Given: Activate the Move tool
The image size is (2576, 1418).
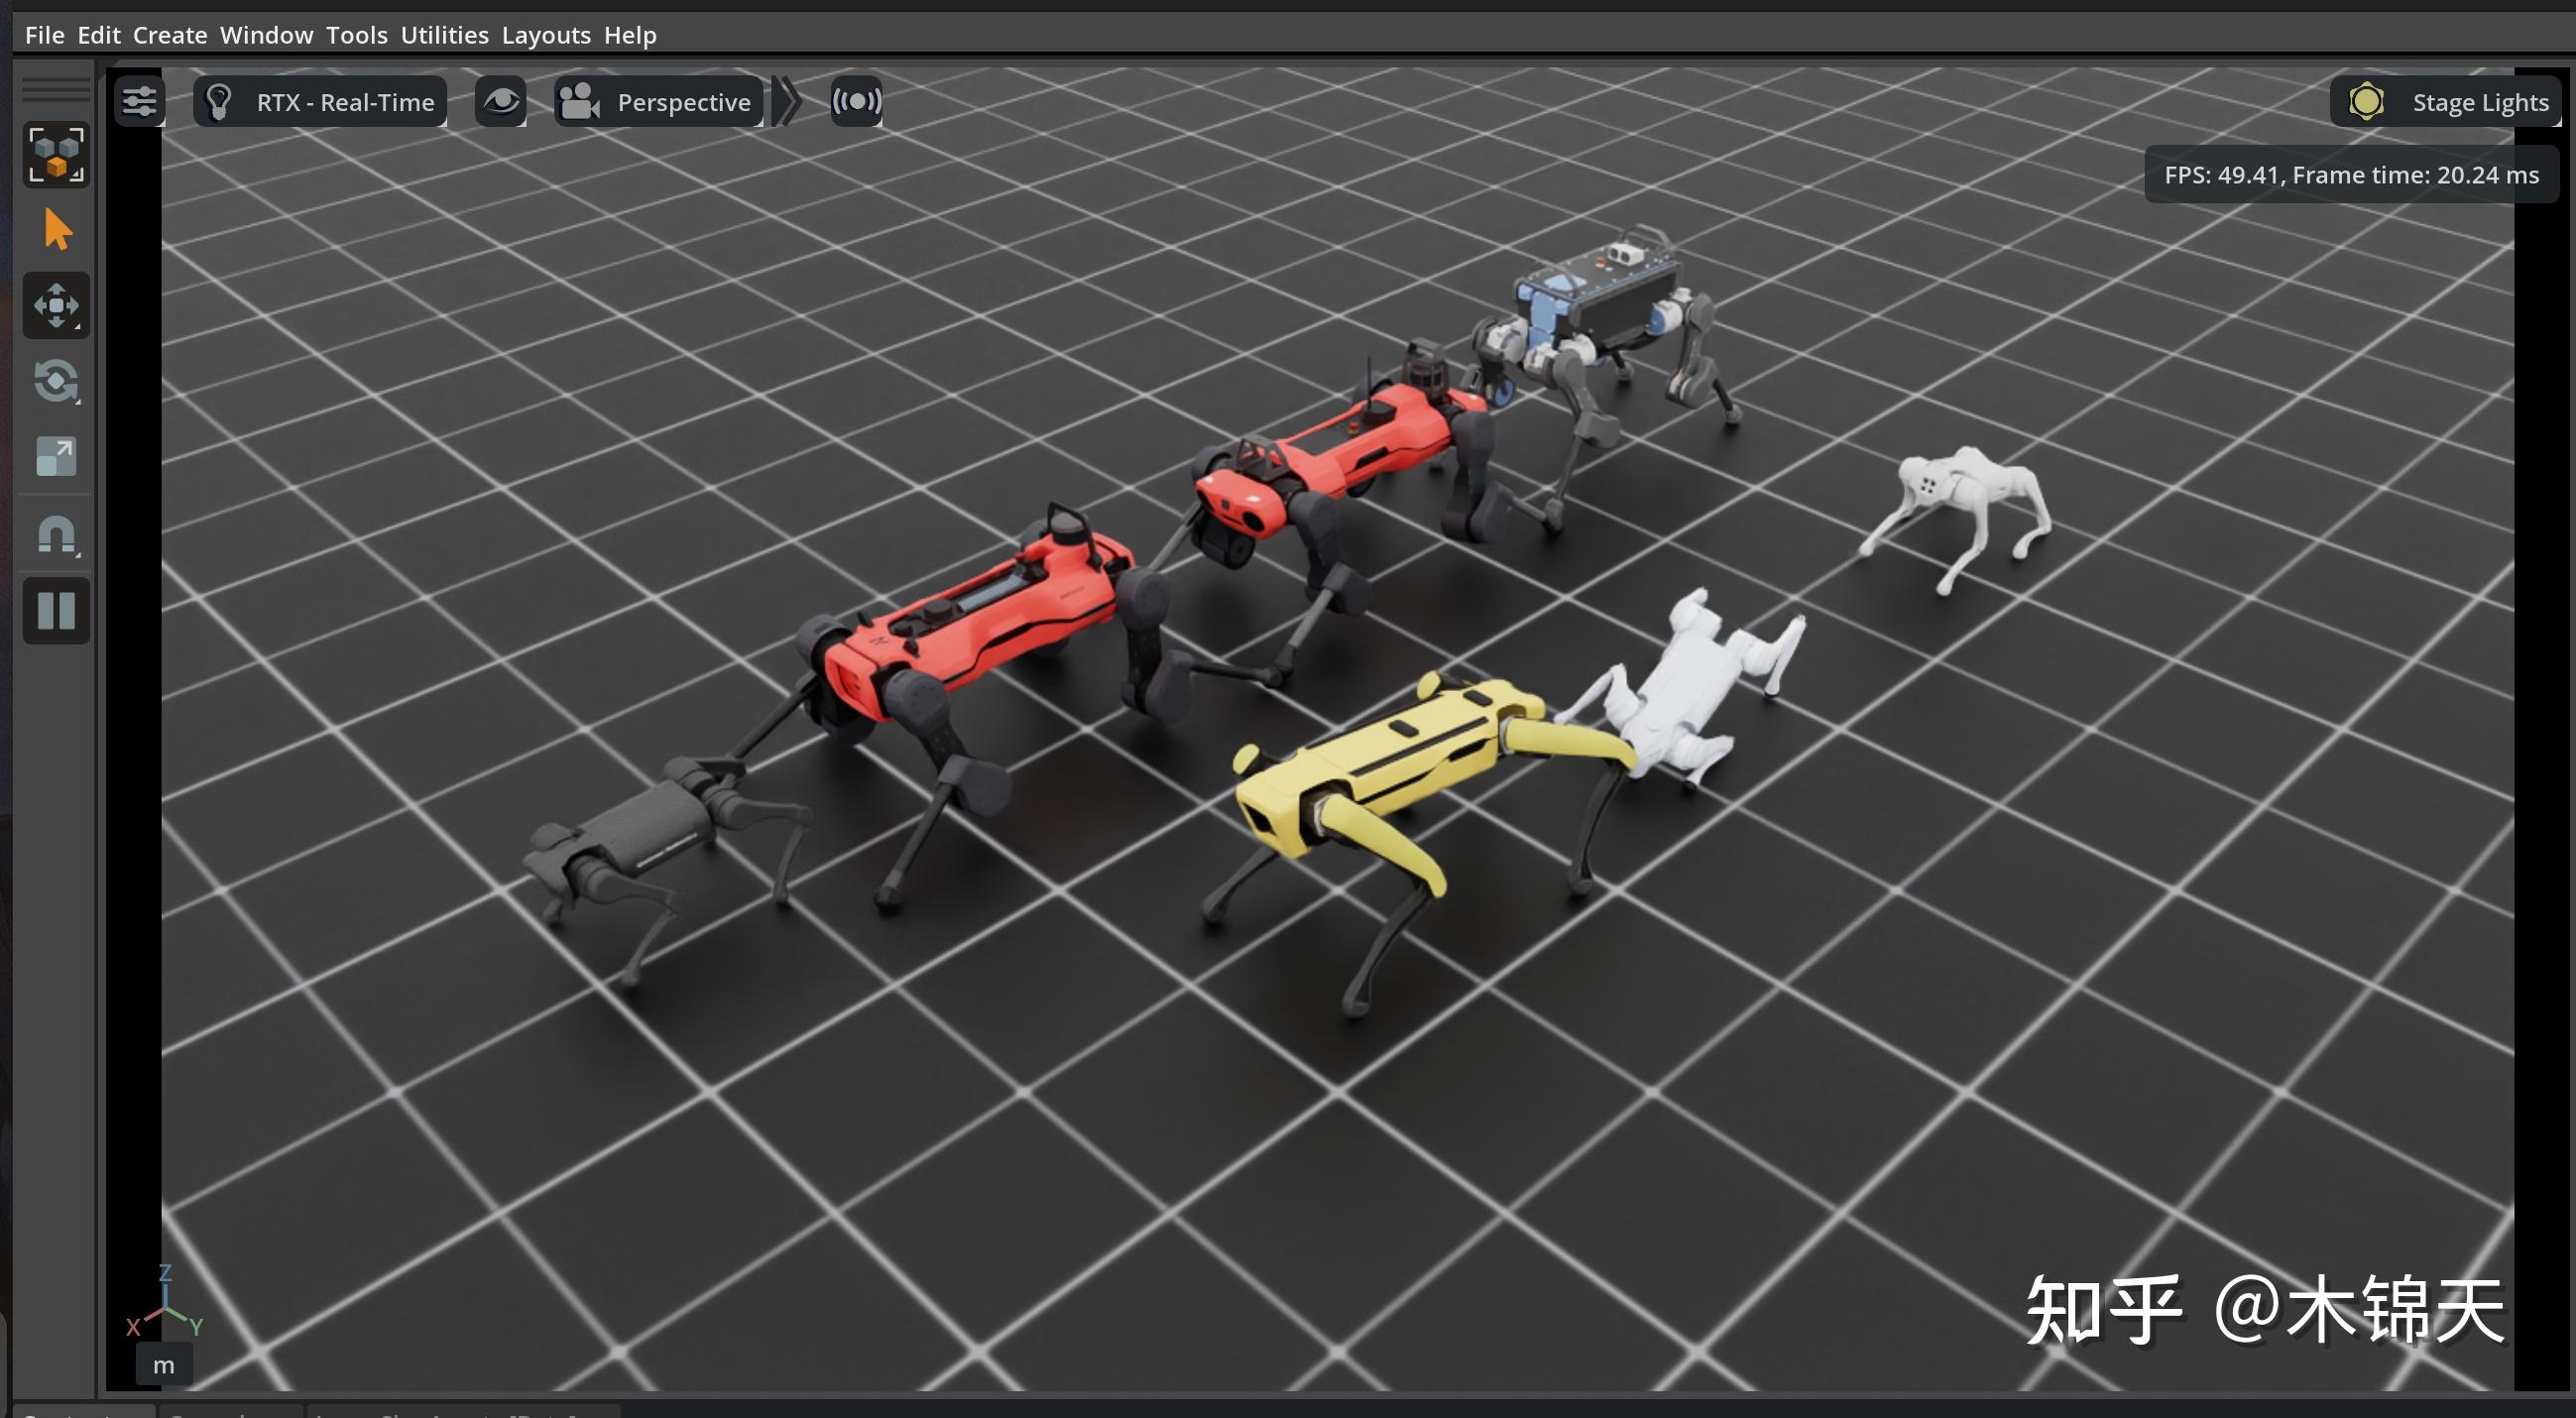Looking at the screenshot, I should 56,305.
